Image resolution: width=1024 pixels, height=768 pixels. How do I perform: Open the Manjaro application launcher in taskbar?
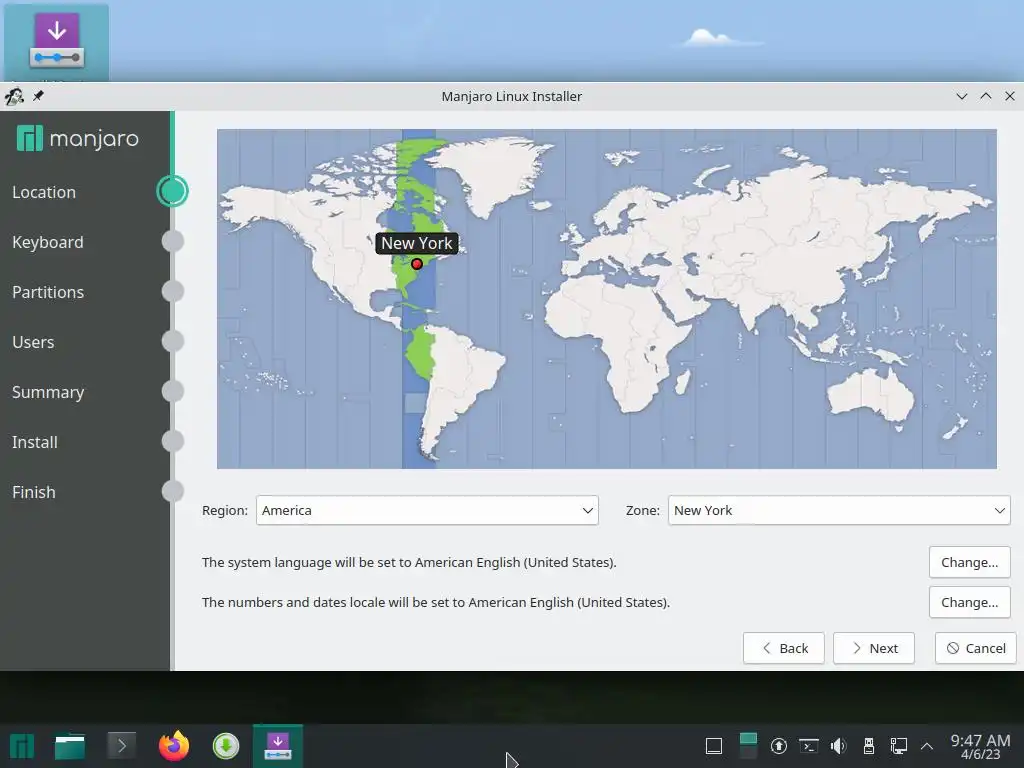click(x=22, y=746)
